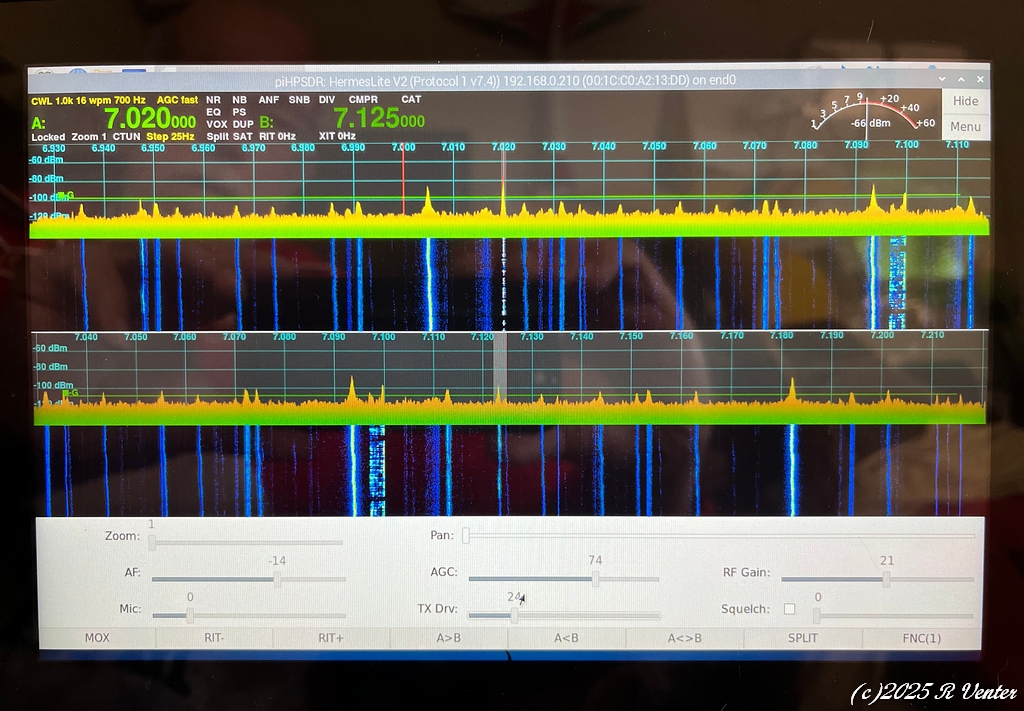Swap VFOs using the A<>B button
1024x711 pixels.
tap(685, 638)
